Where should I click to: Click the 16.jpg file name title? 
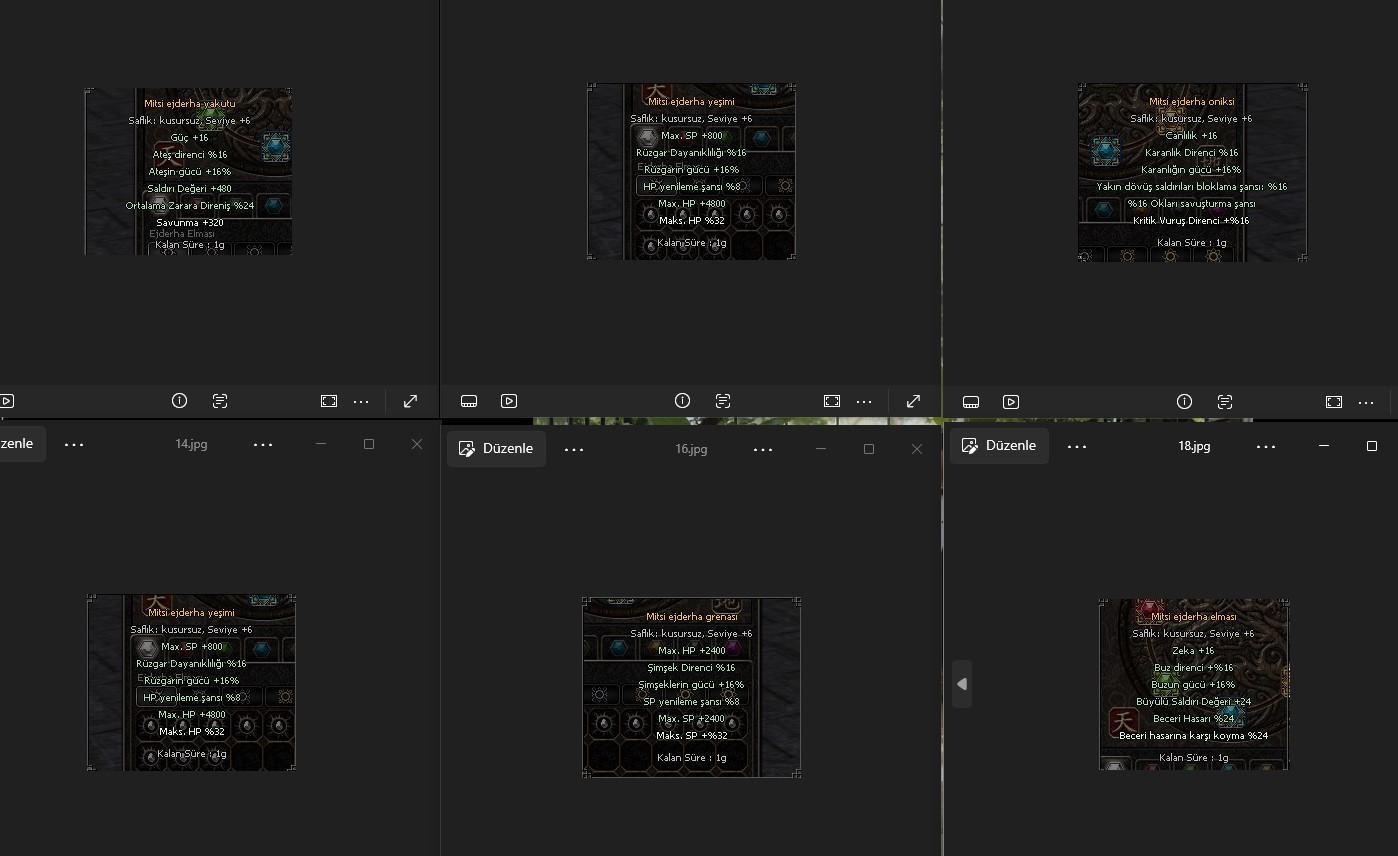pyautogui.click(x=691, y=449)
